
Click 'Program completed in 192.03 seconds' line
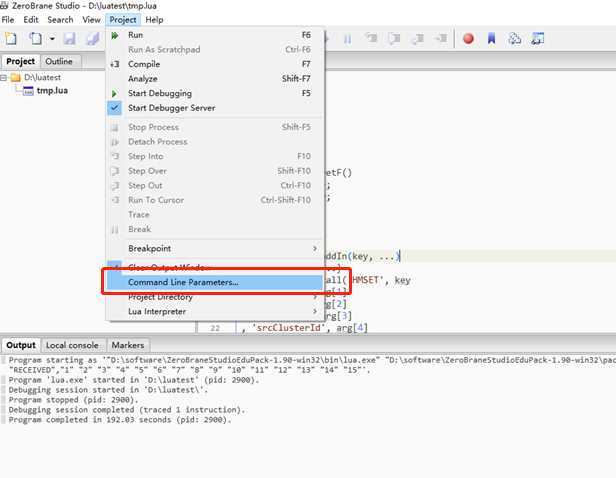120,420
